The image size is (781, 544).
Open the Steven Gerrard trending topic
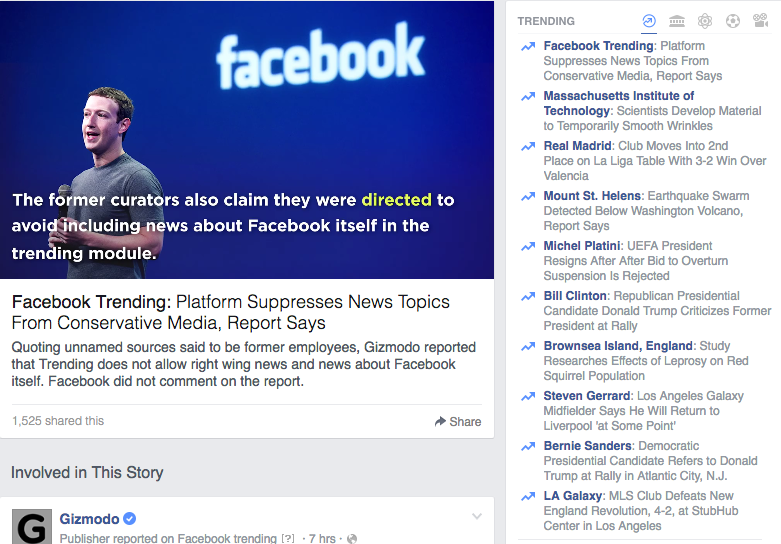coord(587,396)
